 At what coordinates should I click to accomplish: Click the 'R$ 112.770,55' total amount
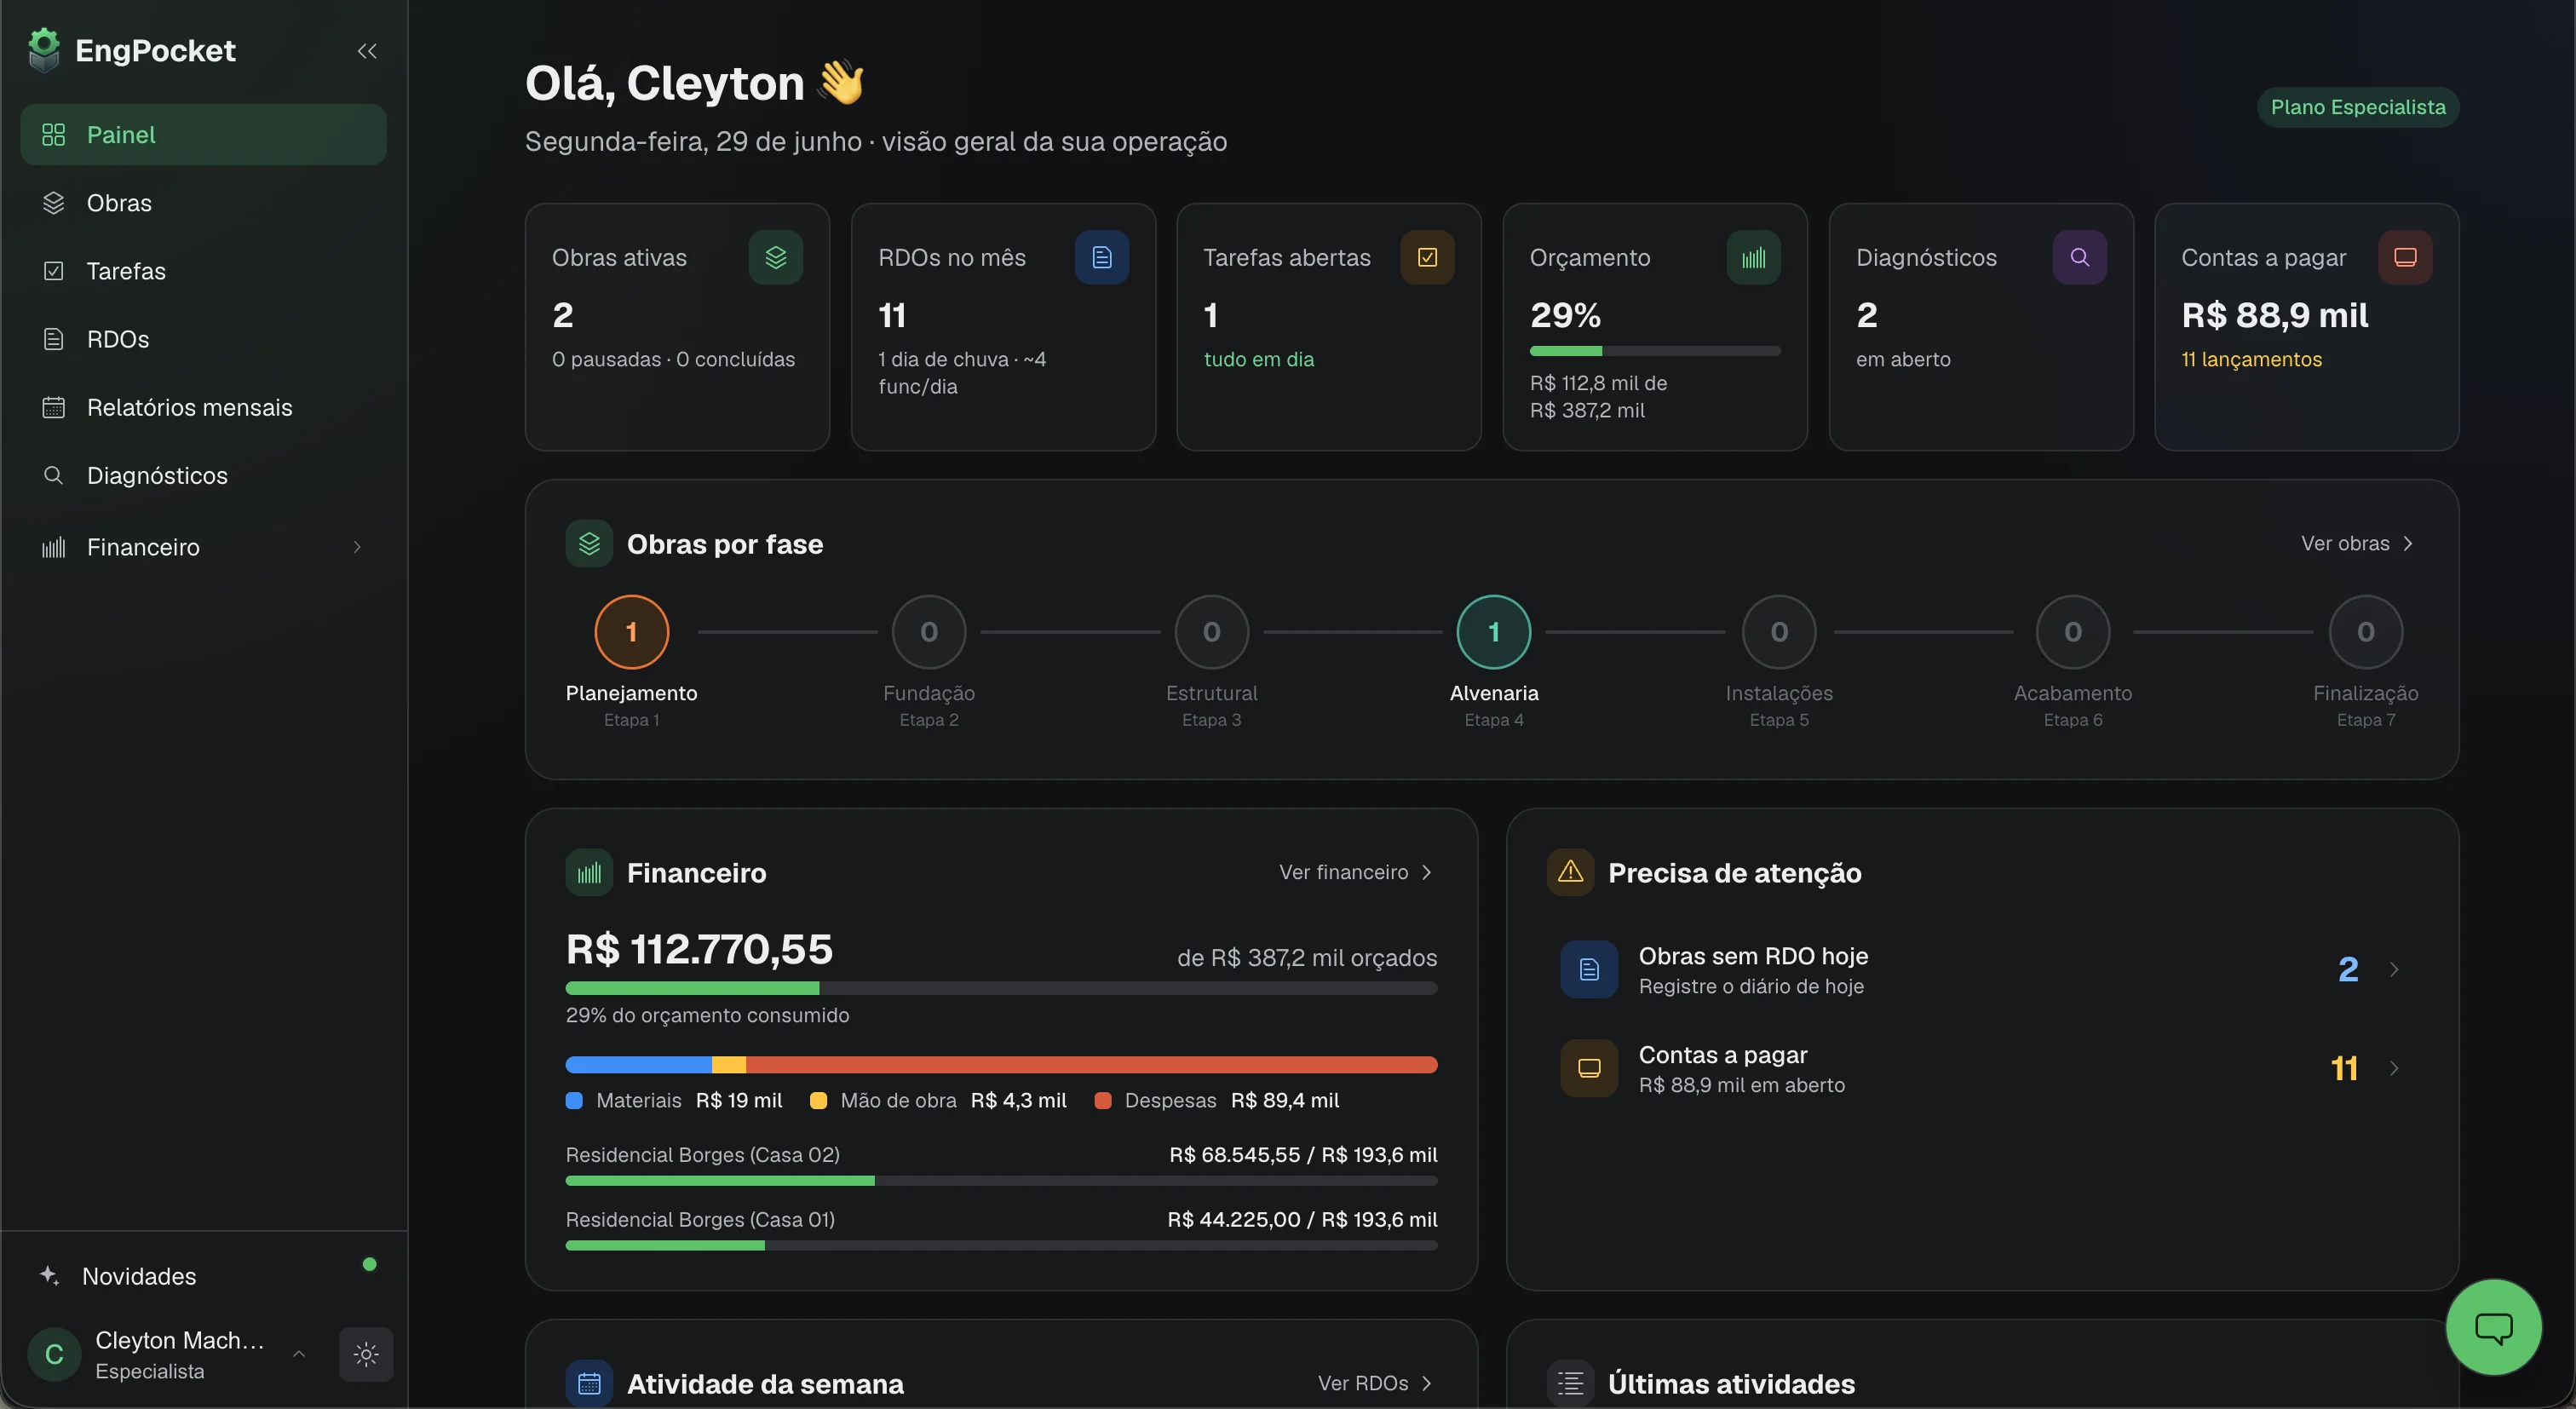[699, 949]
